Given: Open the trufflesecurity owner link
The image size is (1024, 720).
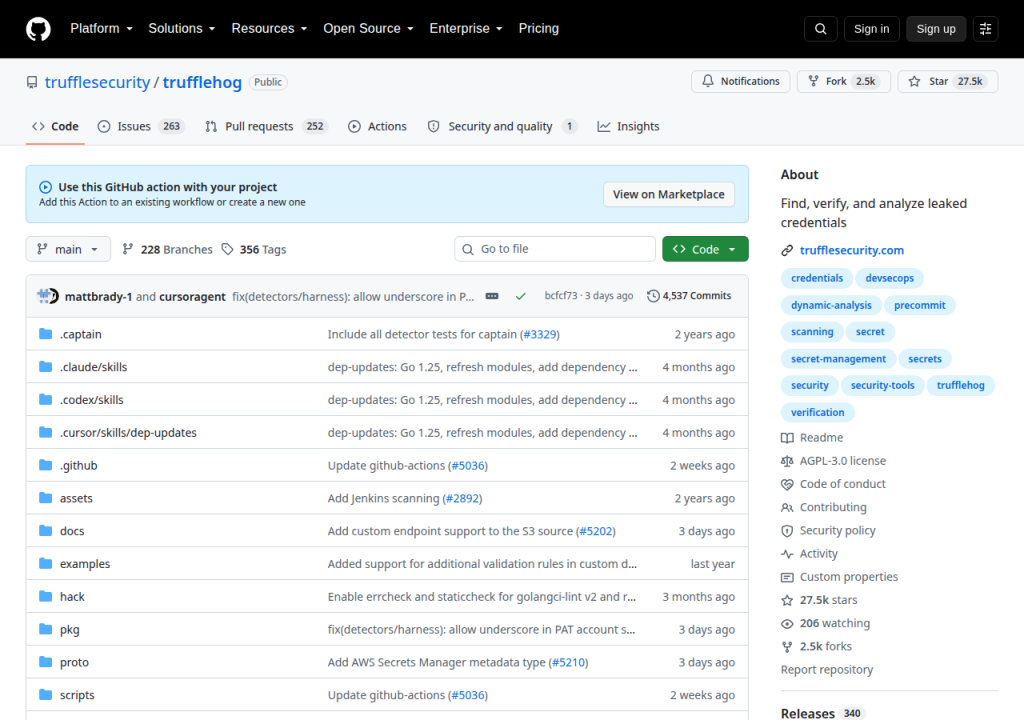Looking at the screenshot, I should [x=97, y=82].
